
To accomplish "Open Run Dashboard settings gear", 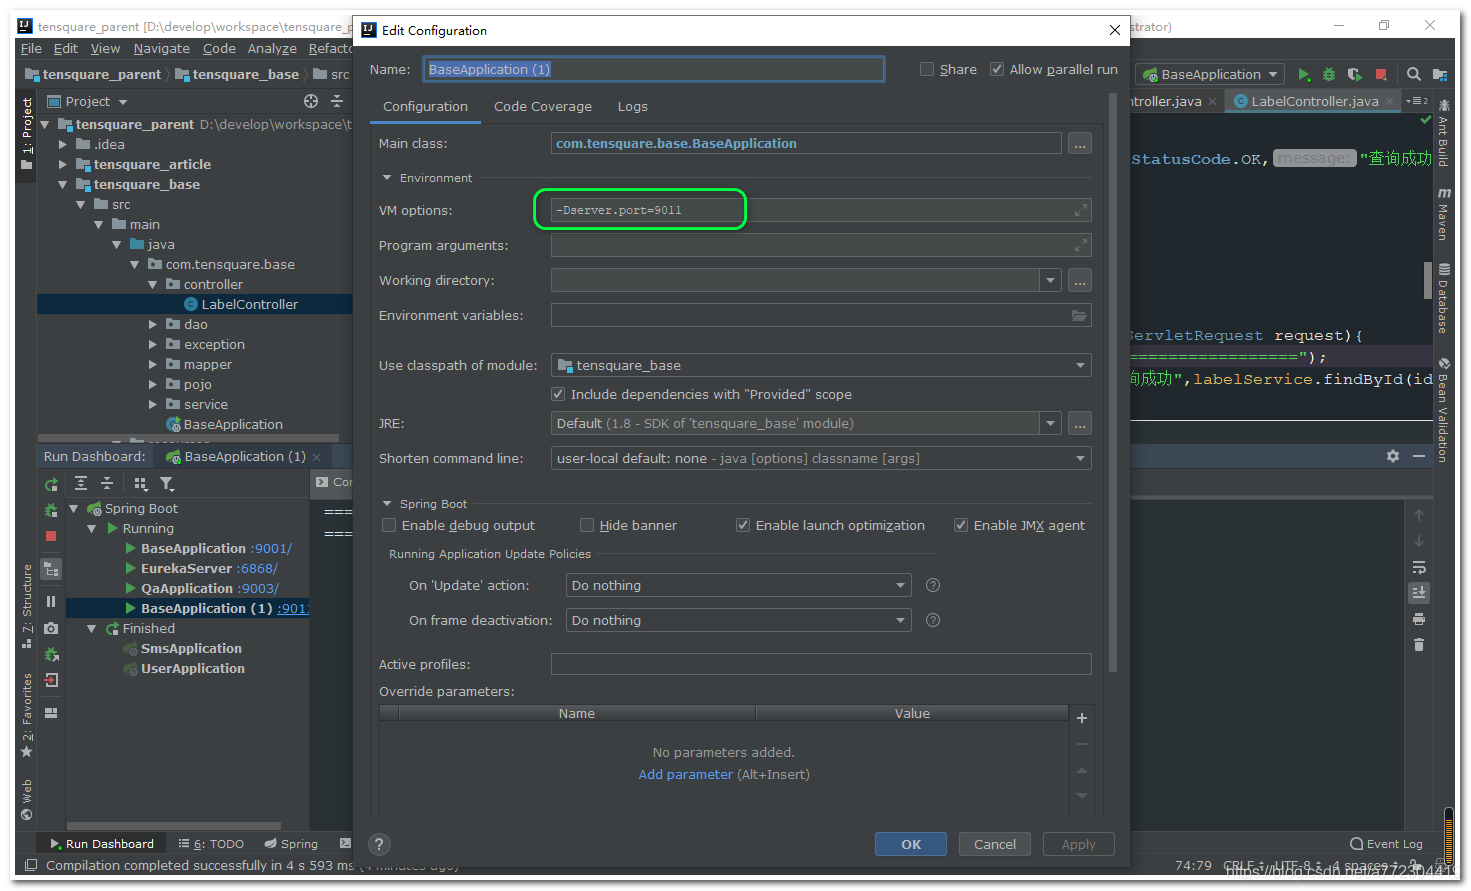I will point(1393,456).
